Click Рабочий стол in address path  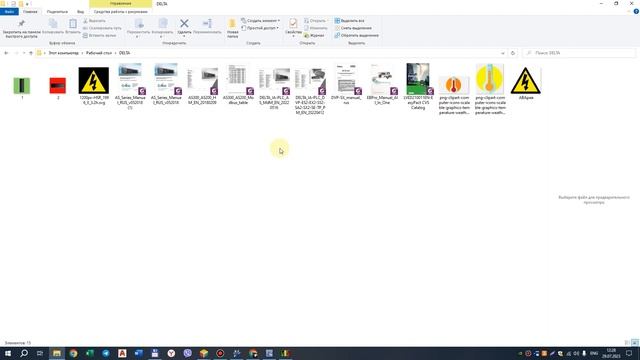pyautogui.click(x=99, y=53)
